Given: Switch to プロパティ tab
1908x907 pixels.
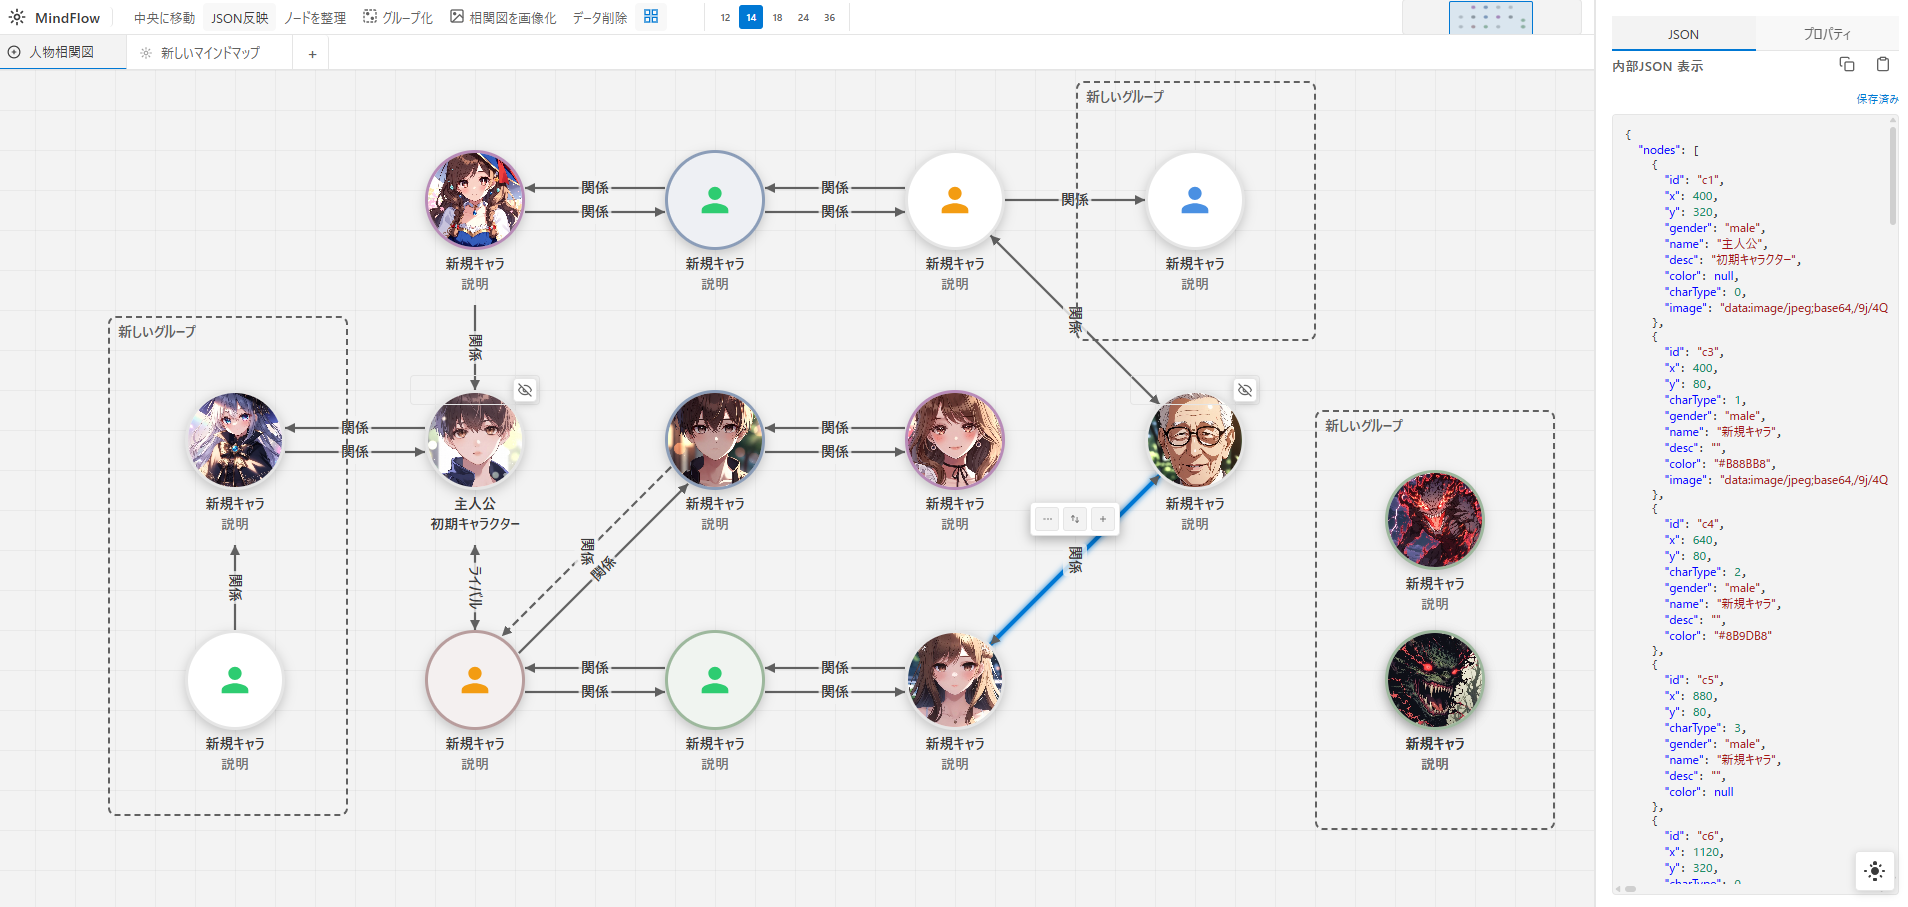Looking at the screenshot, I should point(1826,34).
